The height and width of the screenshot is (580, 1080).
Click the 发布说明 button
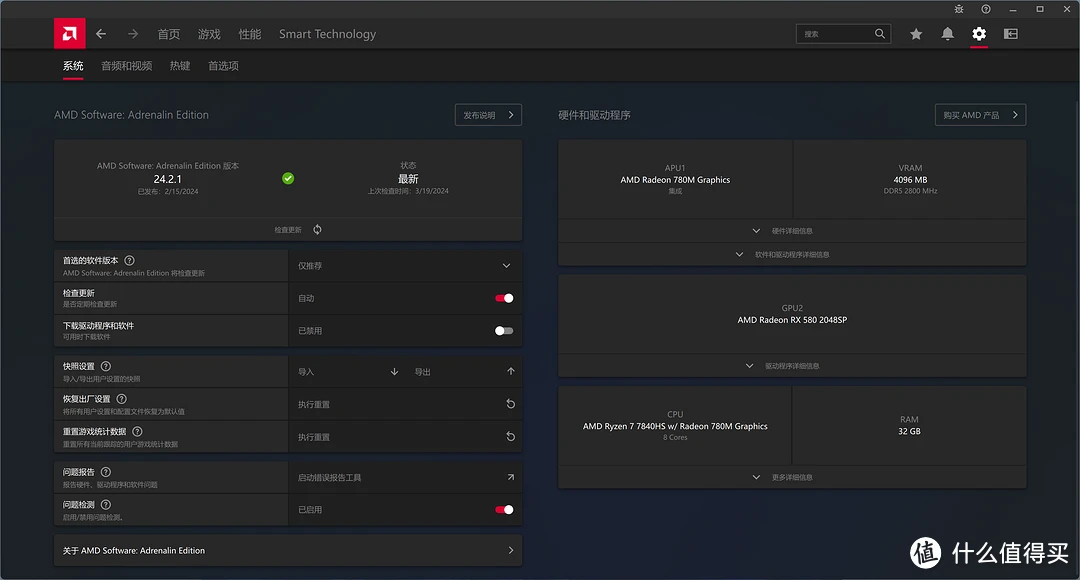488,115
